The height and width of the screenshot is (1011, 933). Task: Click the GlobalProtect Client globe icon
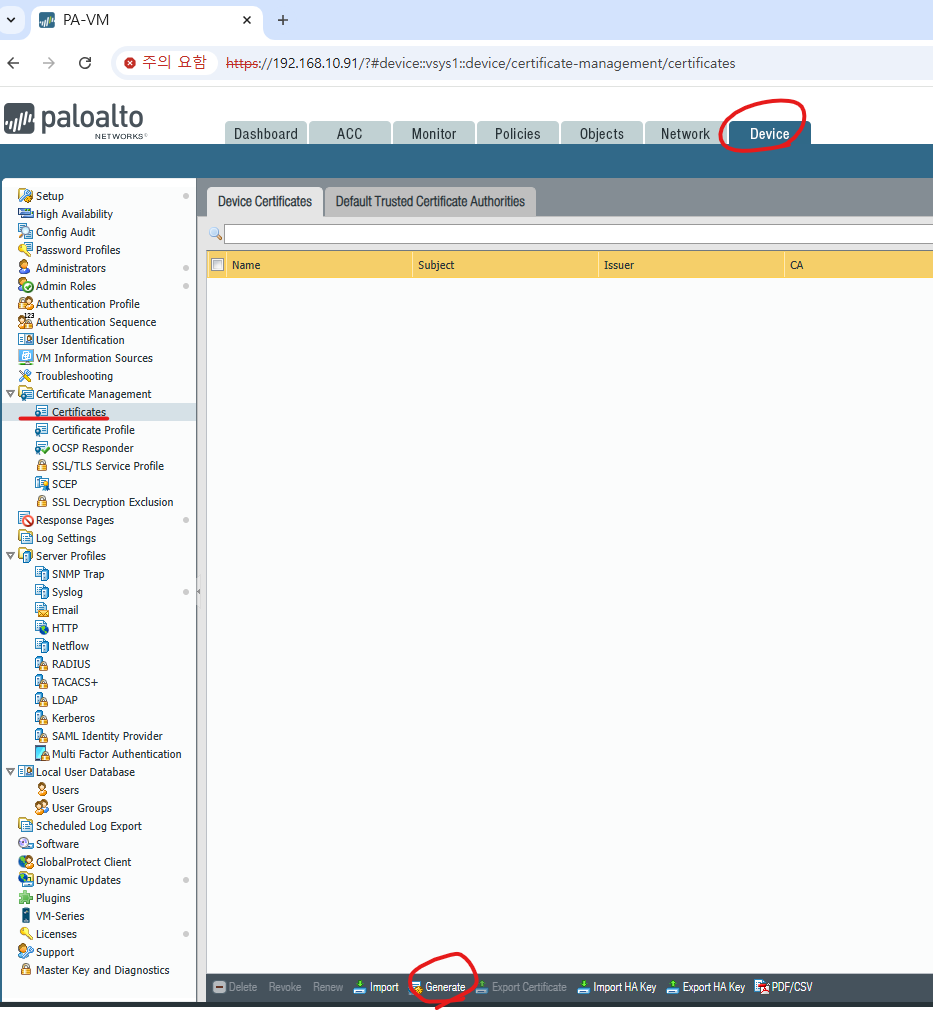(x=25, y=861)
